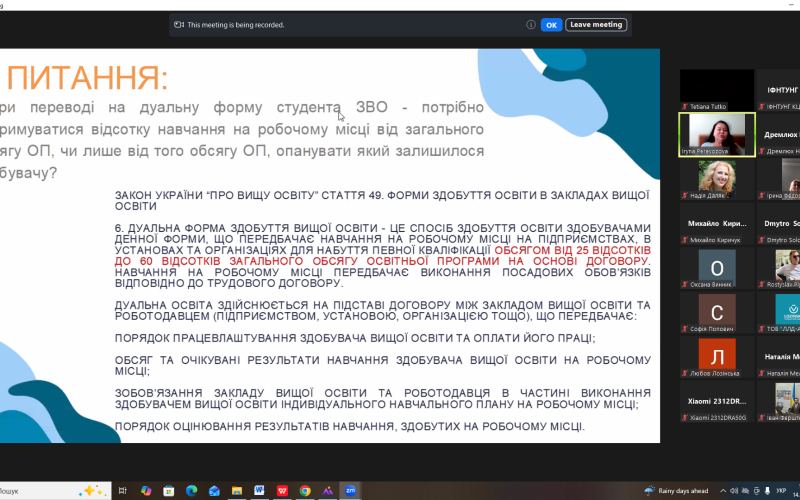Select the Іван Фершт participant video tile
This screenshot has width=800, height=500.
[x=779, y=401]
